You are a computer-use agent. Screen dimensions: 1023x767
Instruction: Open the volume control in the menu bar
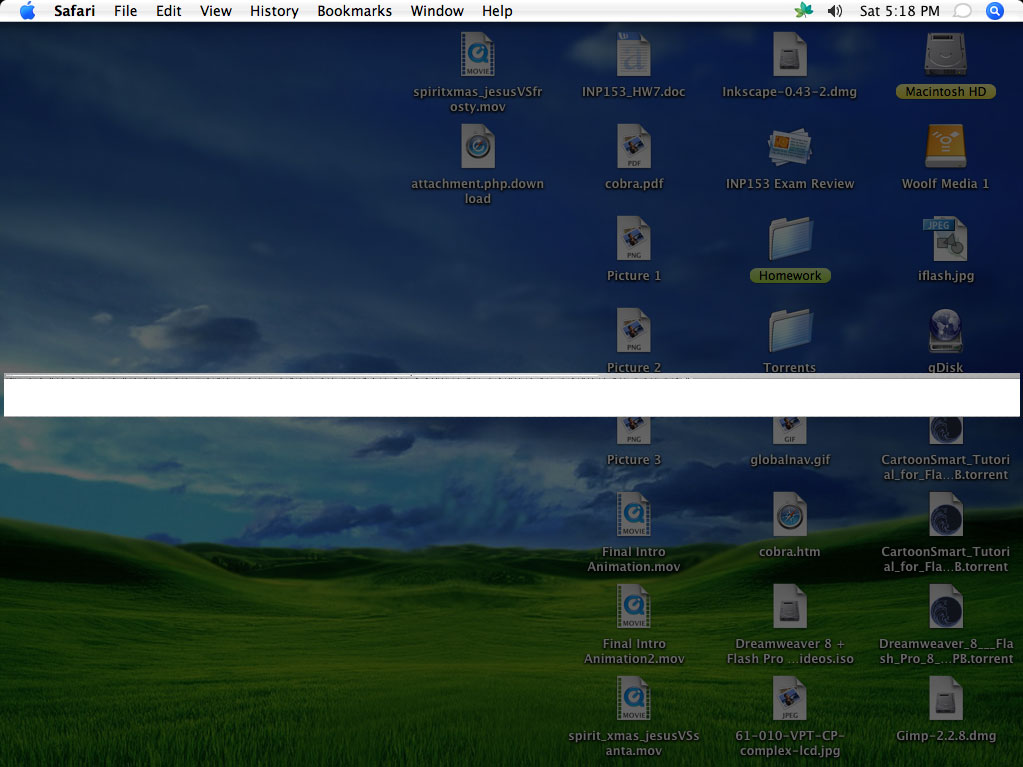835,11
